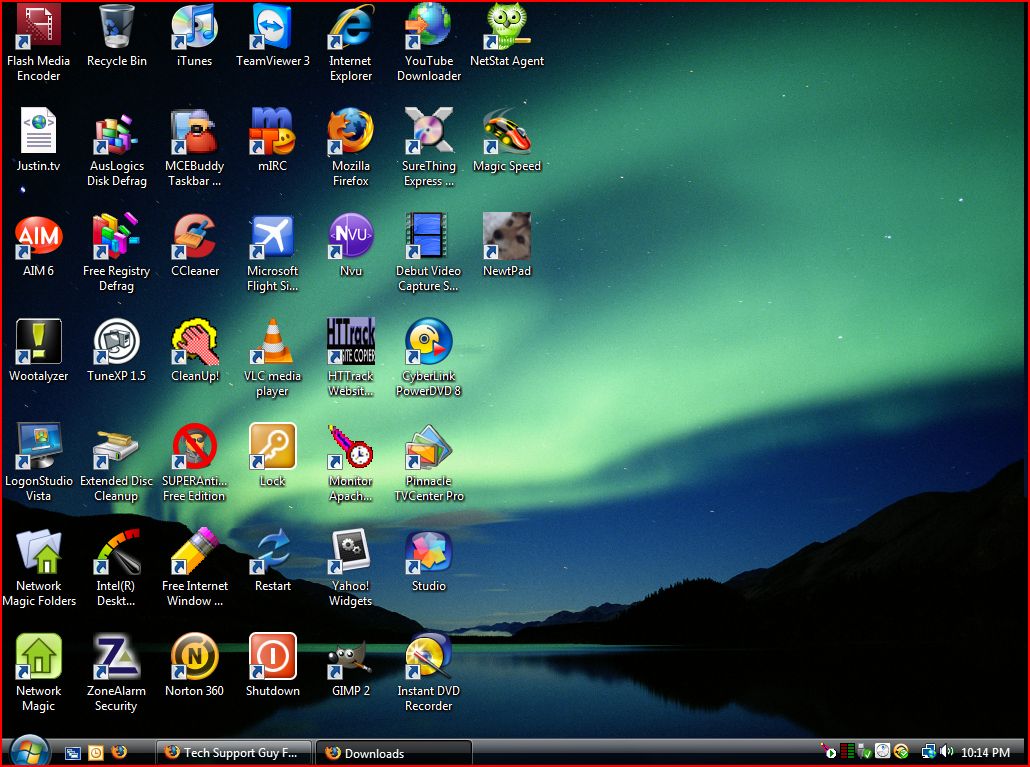The width and height of the screenshot is (1030, 767).
Task: Select the TuneXP 1.5 icon
Action: point(116,341)
